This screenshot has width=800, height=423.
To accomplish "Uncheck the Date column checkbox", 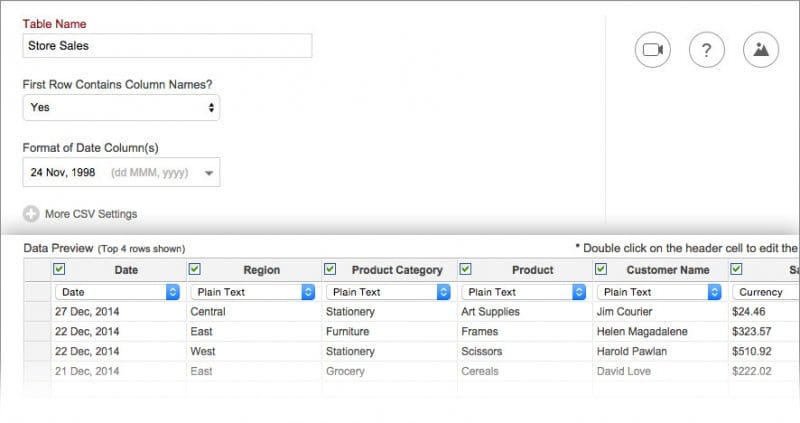I will click(59, 269).
